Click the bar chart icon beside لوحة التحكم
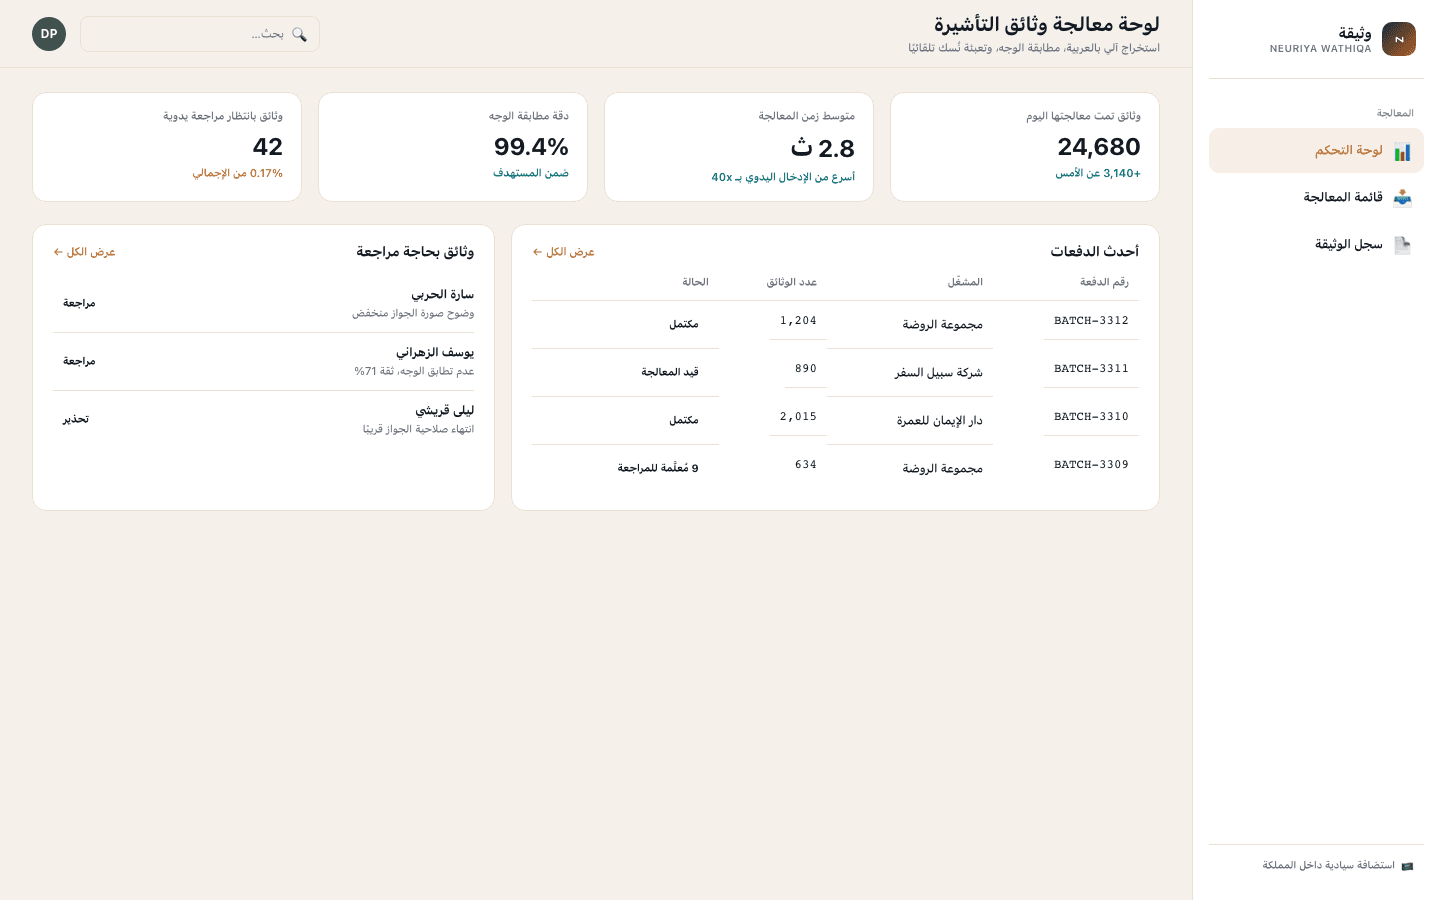The height and width of the screenshot is (900, 1440). pos(1402,151)
